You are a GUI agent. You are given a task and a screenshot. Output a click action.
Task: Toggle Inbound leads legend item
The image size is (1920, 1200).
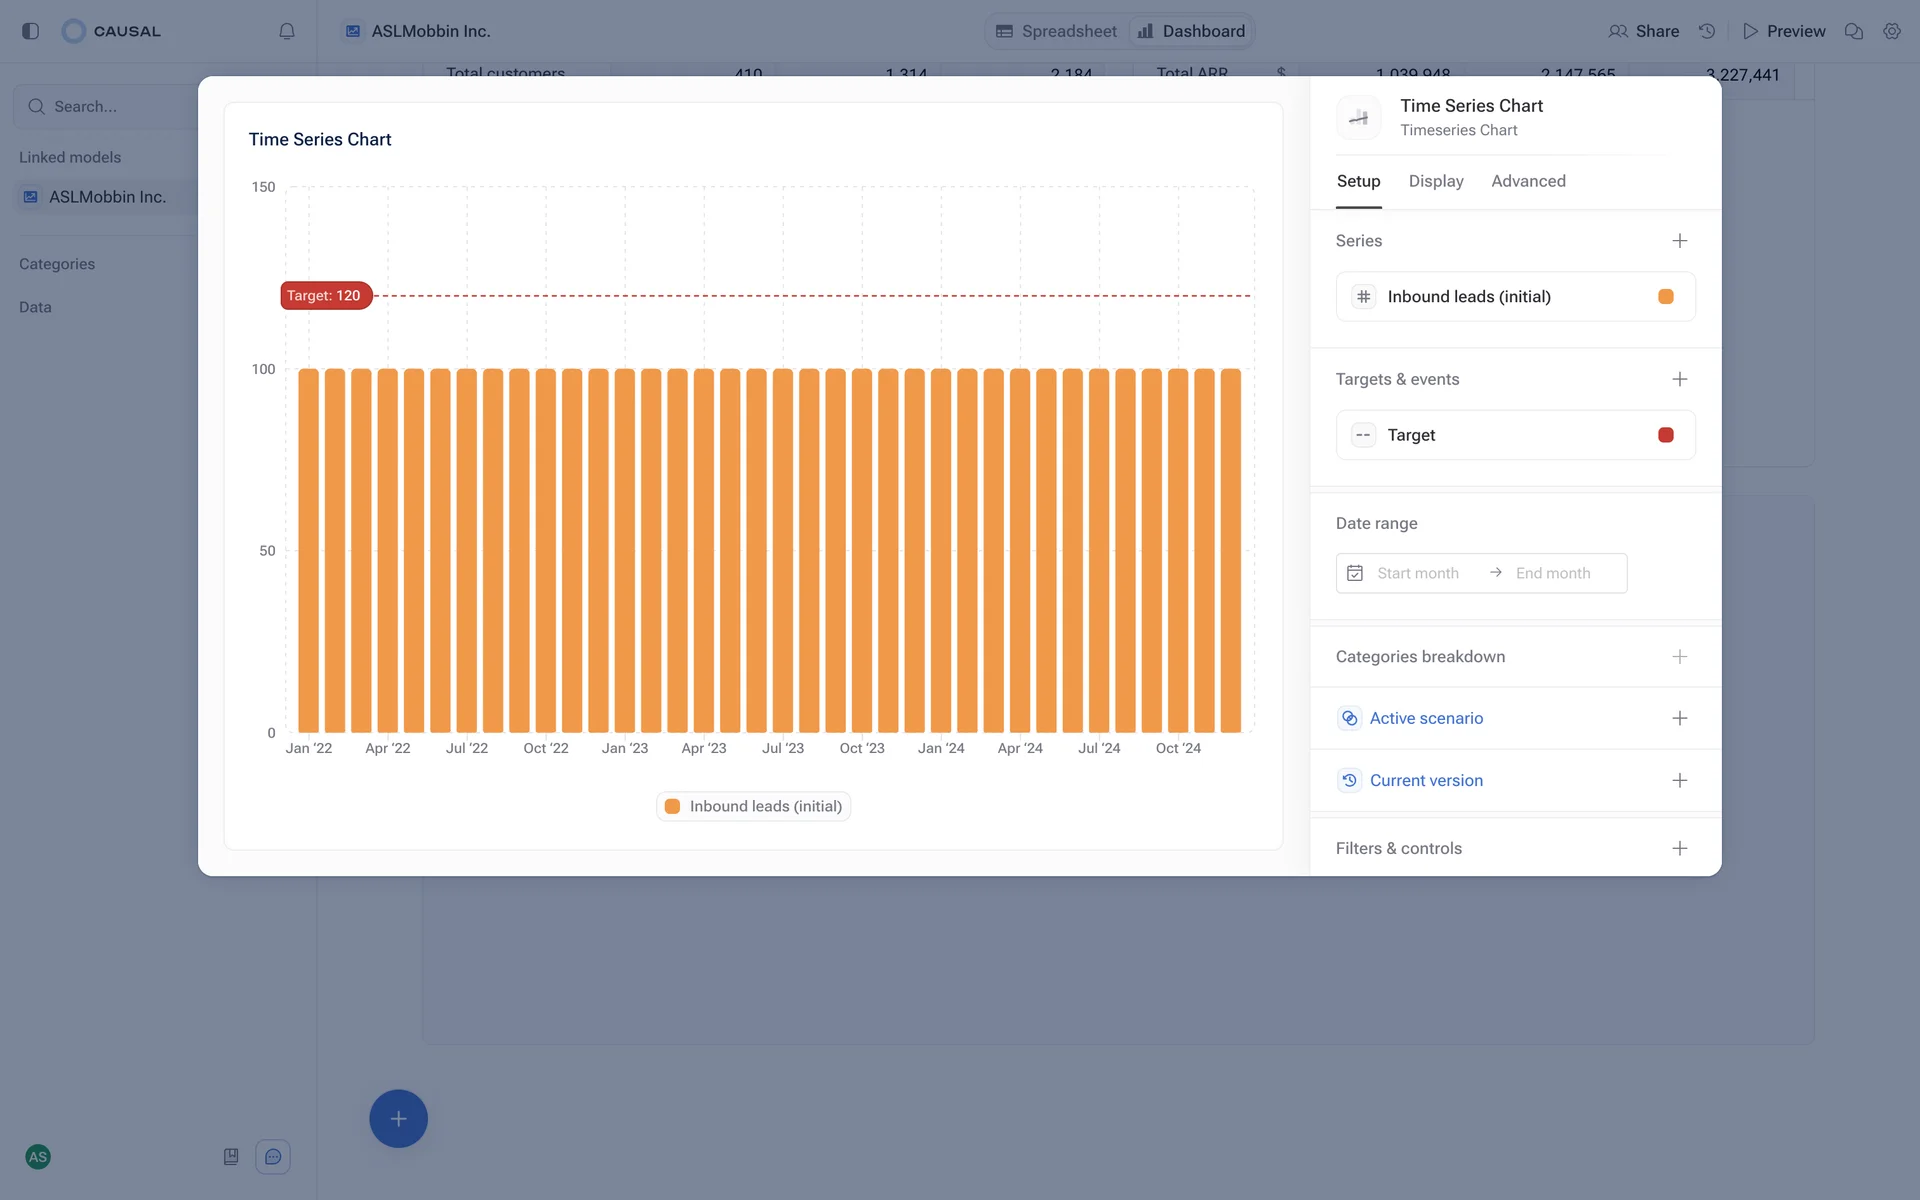(753, 806)
